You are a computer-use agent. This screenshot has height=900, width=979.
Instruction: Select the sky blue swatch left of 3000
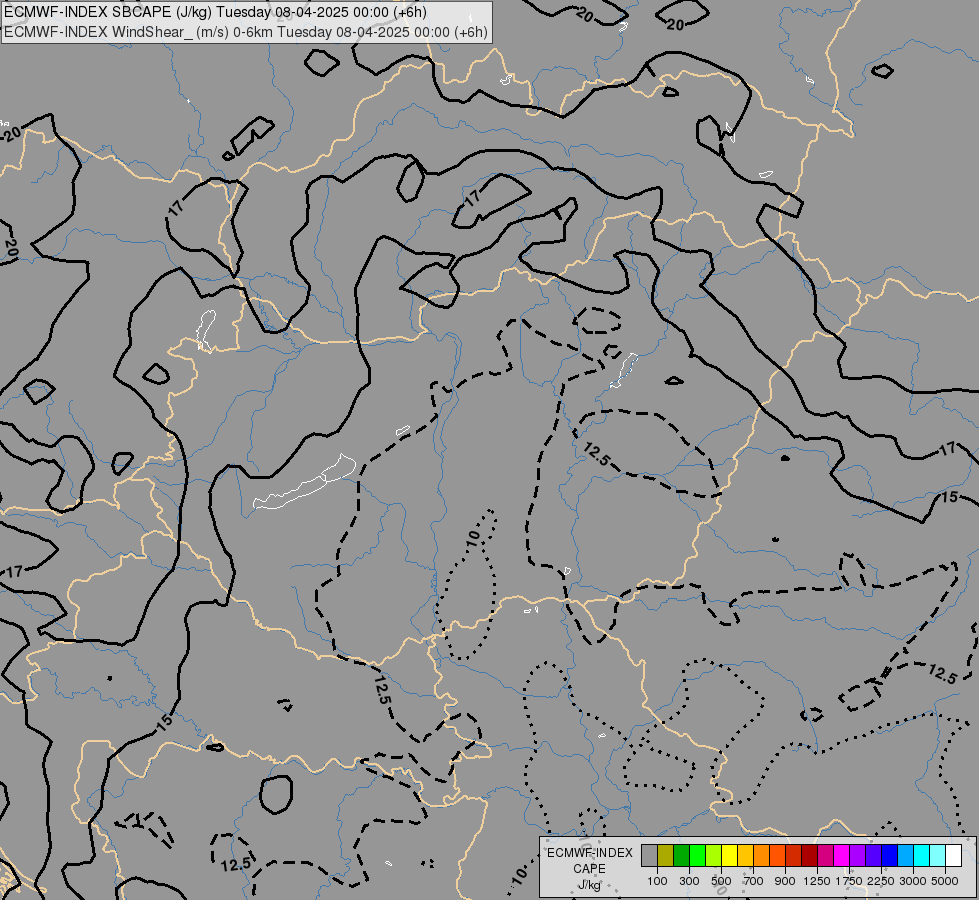[906, 855]
